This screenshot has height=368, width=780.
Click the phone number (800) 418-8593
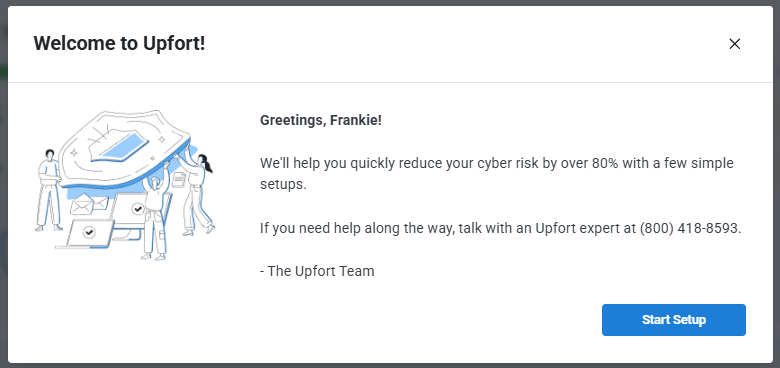689,228
